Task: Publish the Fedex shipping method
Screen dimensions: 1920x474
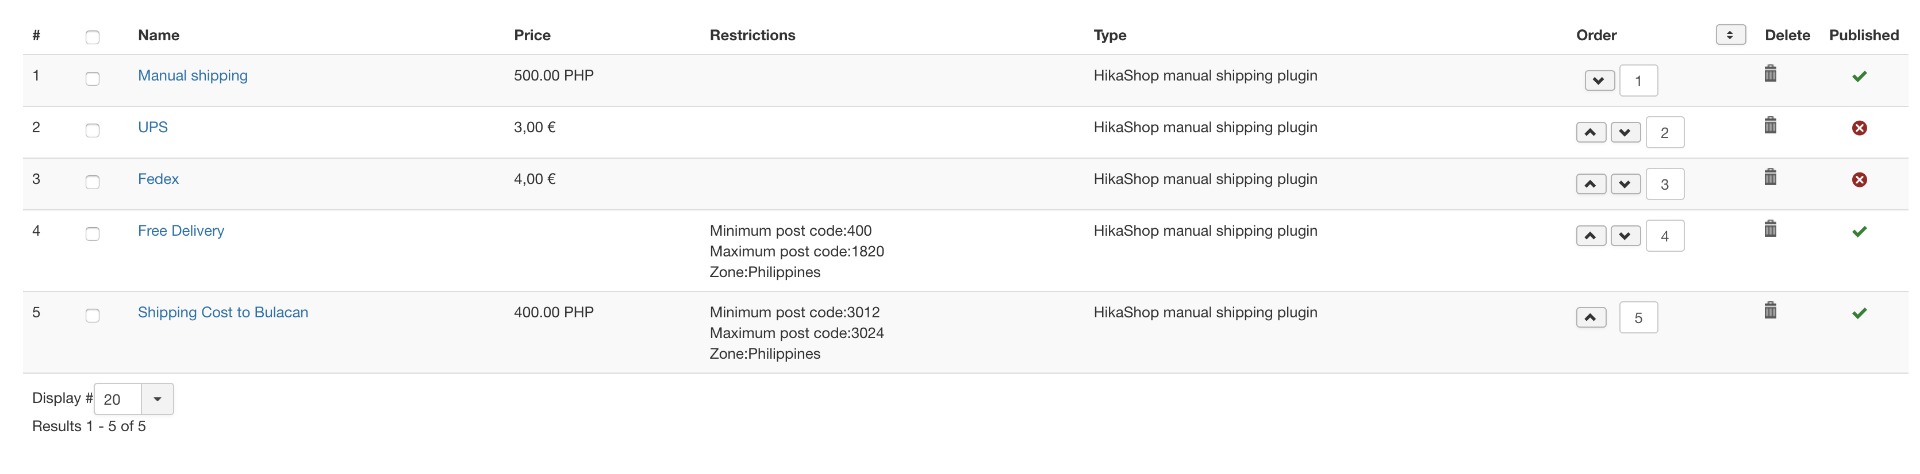Action: tap(1859, 180)
